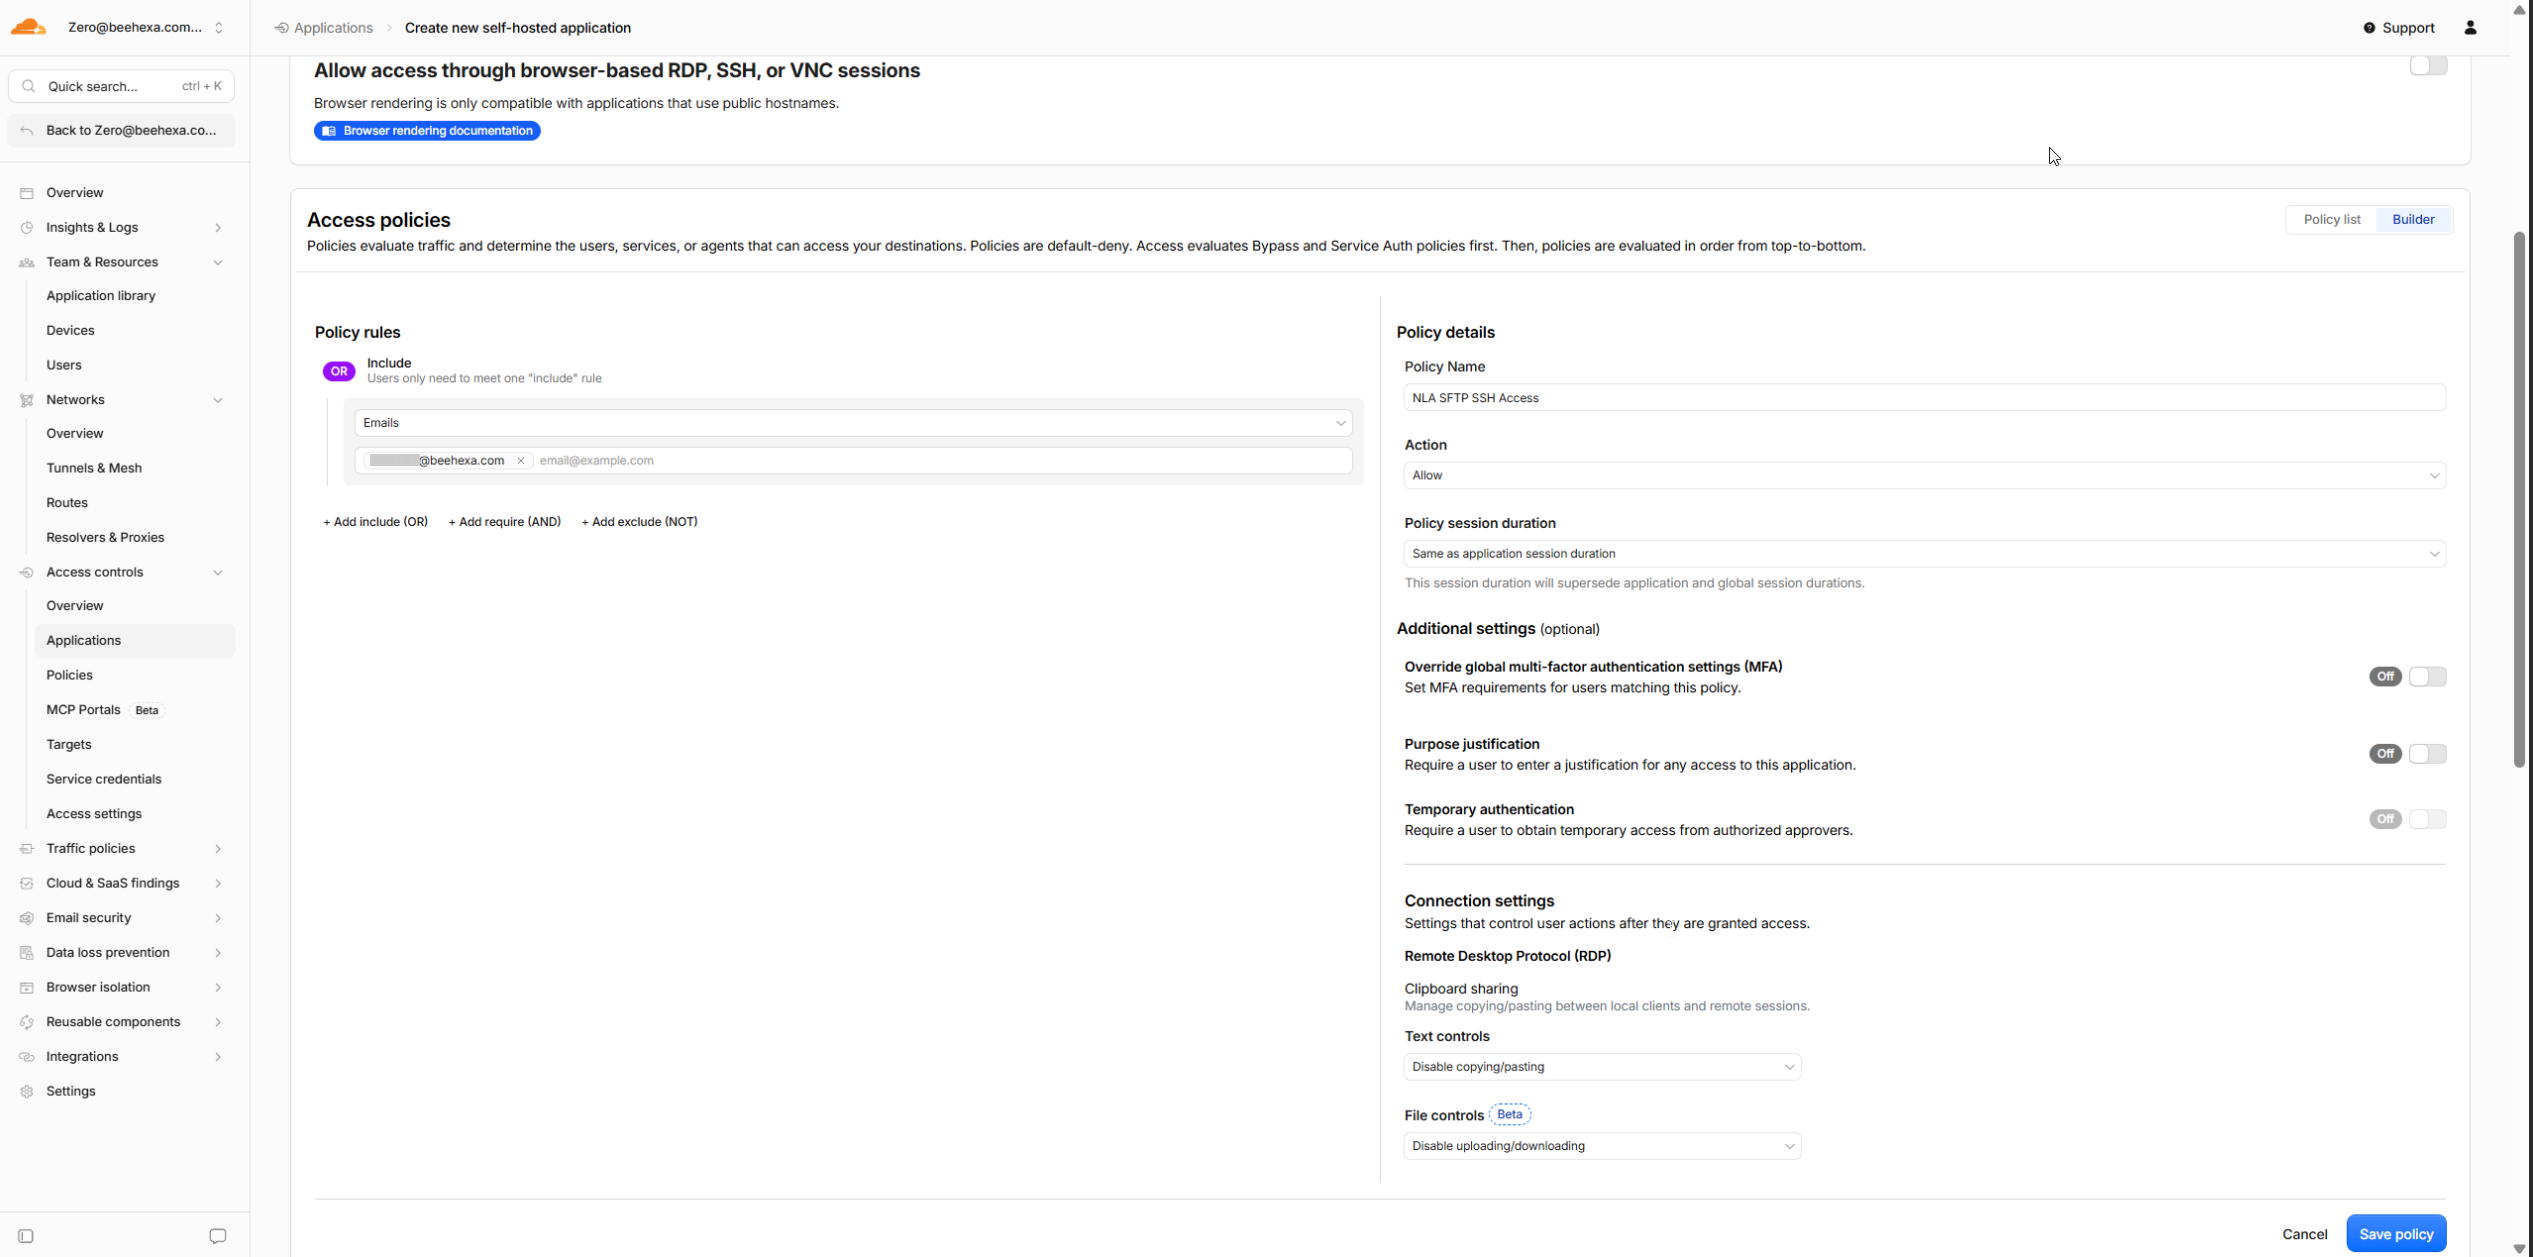This screenshot has height=1257, width=2533.
Task: Click the Save policy button
Action: pyautogui.click(x=2395, y=1234)
